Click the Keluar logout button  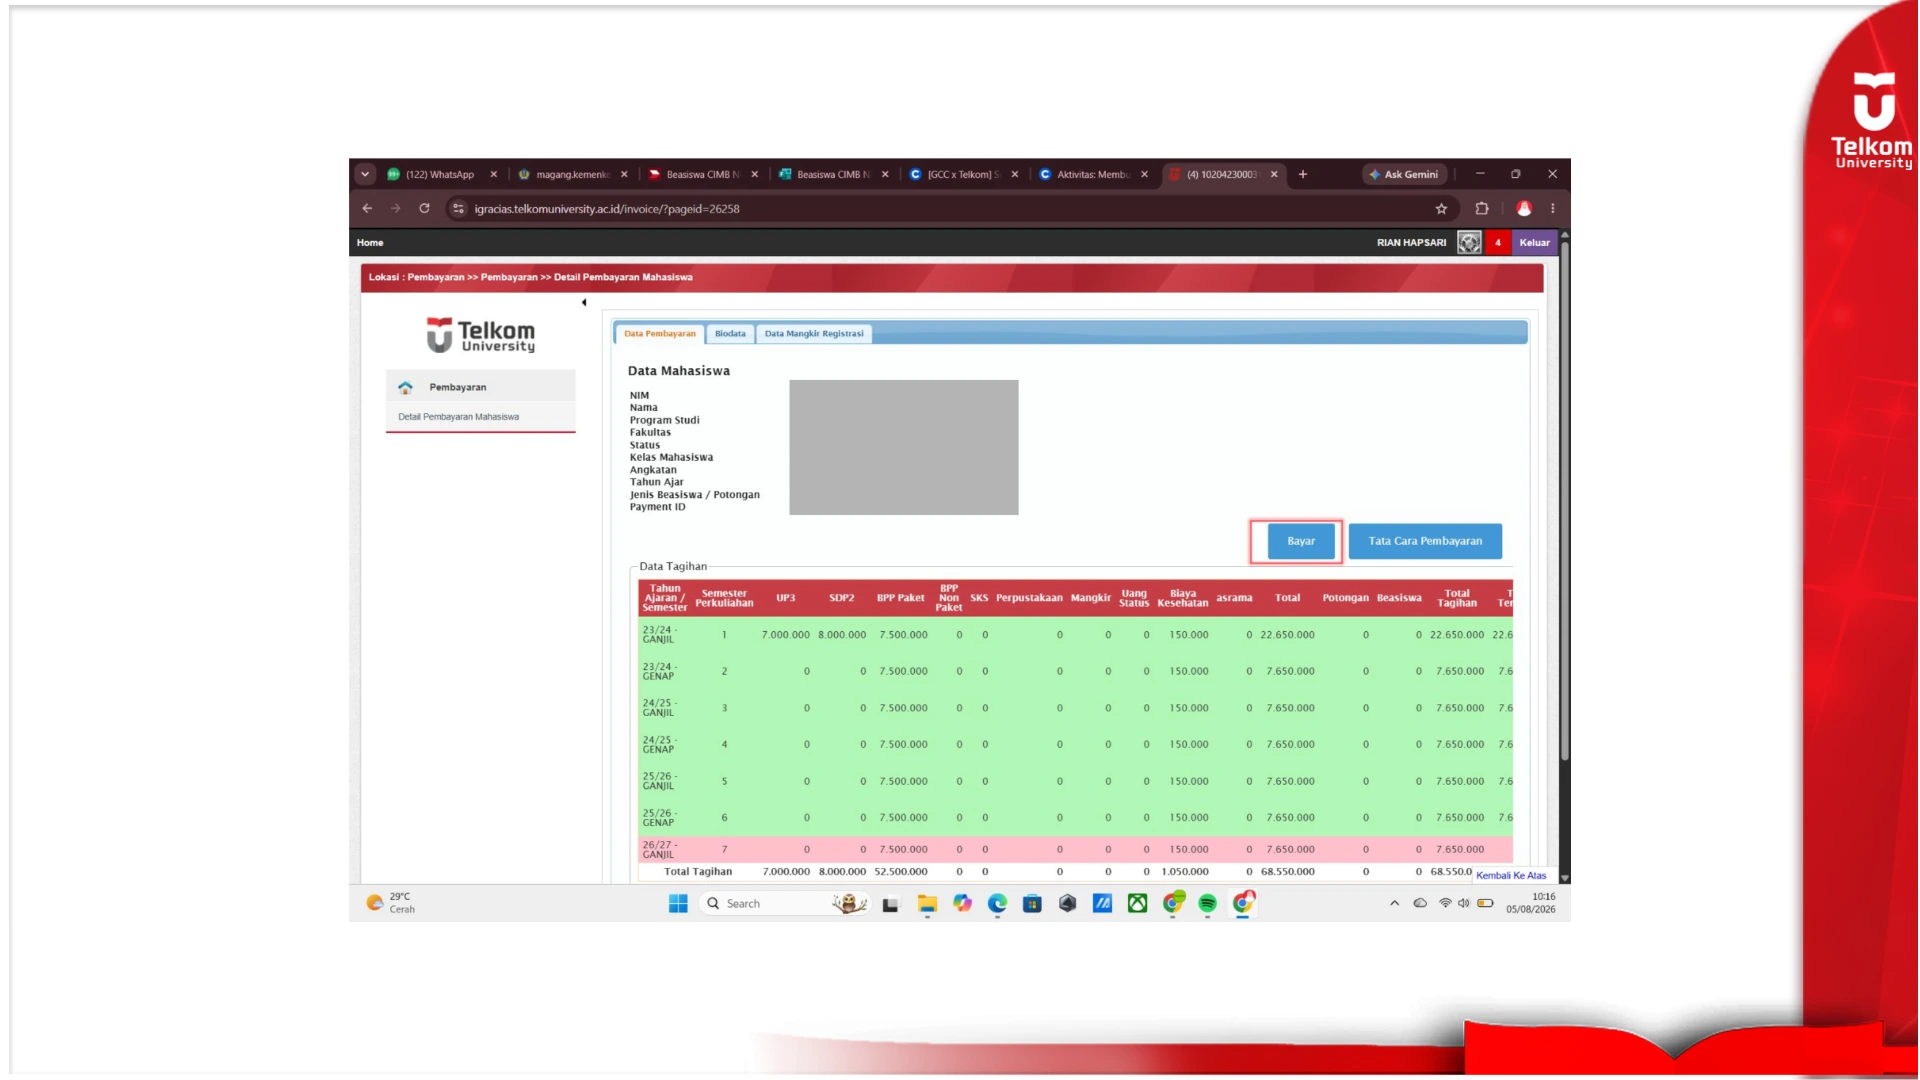(x=1534, y=242)
